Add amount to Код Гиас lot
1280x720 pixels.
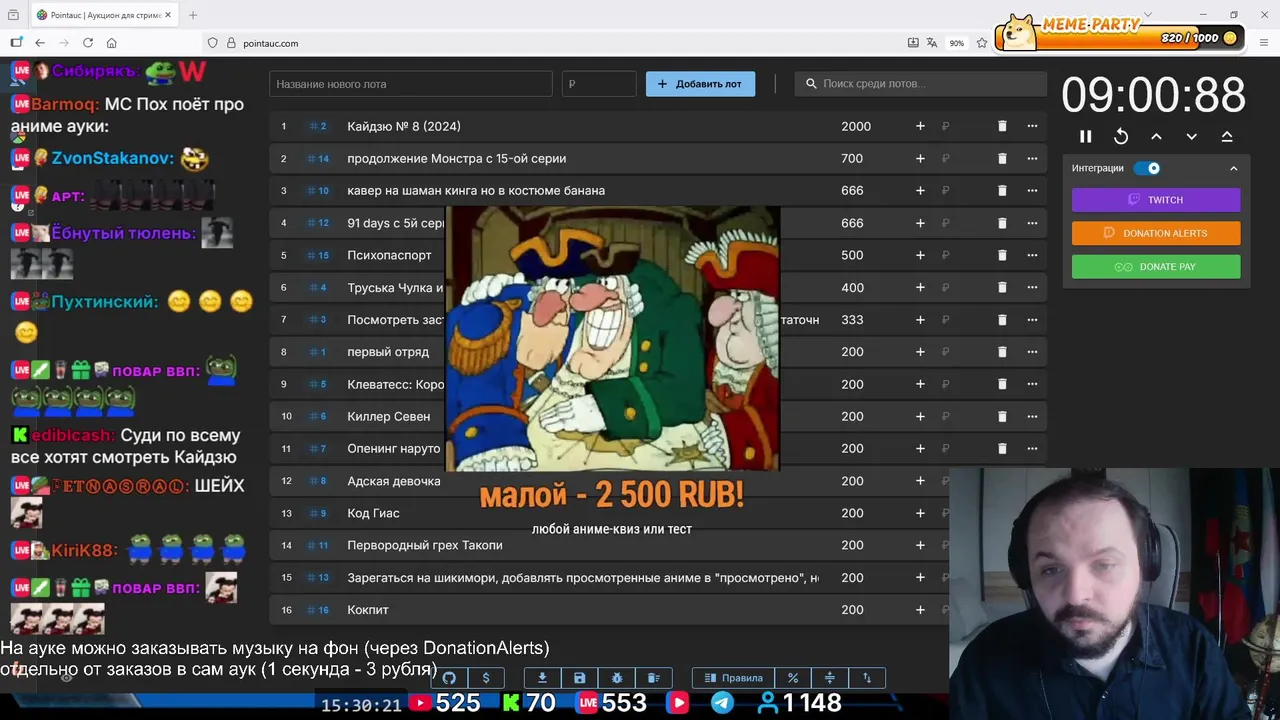pos(920,513)
